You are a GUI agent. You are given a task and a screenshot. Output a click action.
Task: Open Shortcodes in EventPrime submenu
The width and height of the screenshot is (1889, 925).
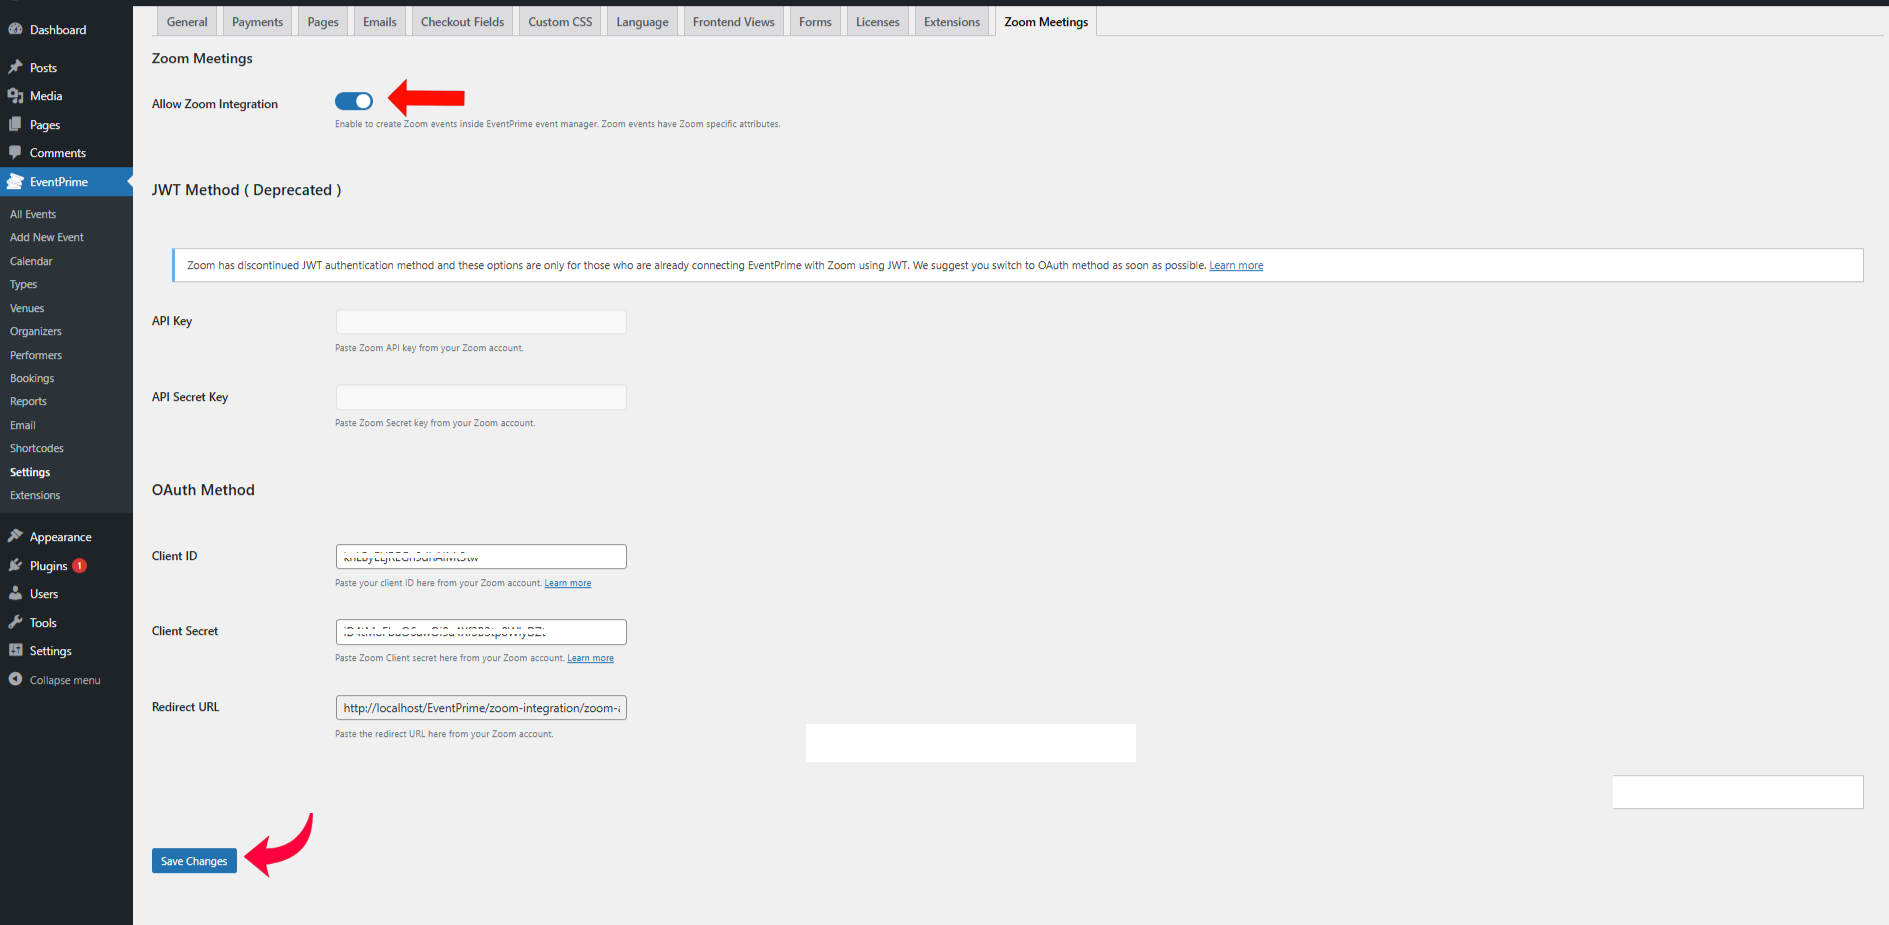pyautogui.click(x=37, y=448)
